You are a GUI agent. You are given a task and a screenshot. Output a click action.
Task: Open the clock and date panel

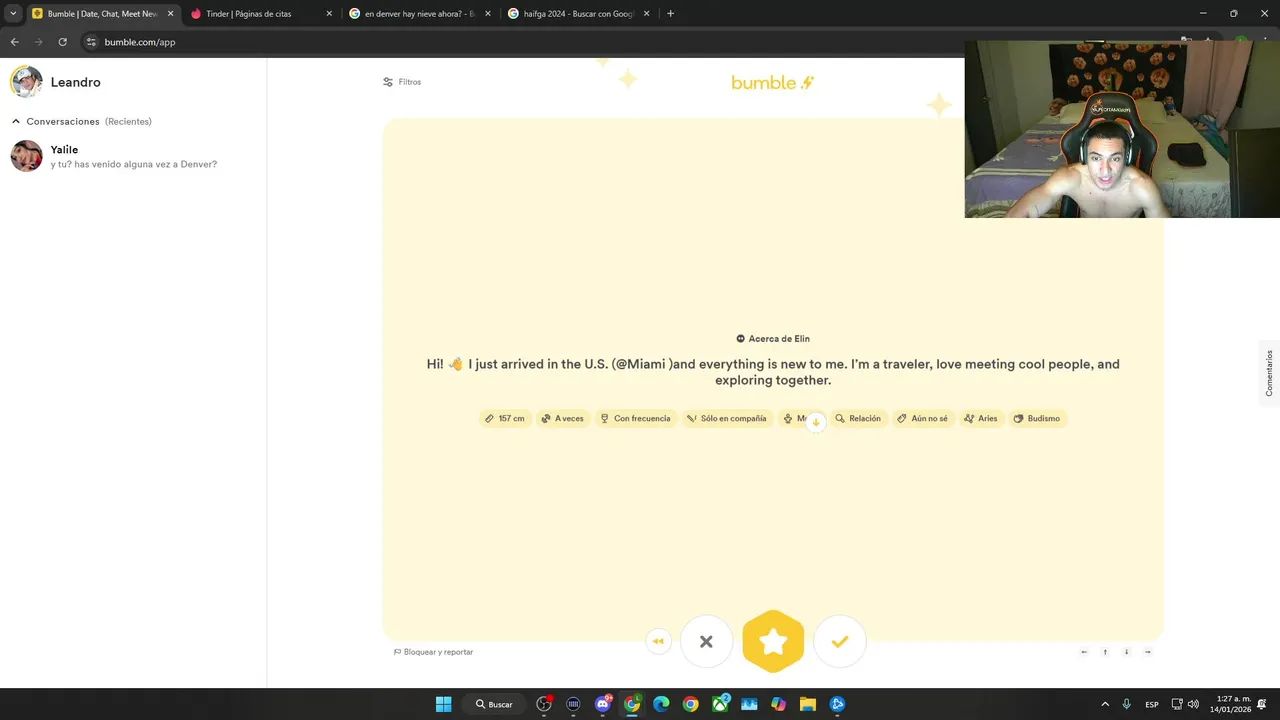click(1231, 704)
